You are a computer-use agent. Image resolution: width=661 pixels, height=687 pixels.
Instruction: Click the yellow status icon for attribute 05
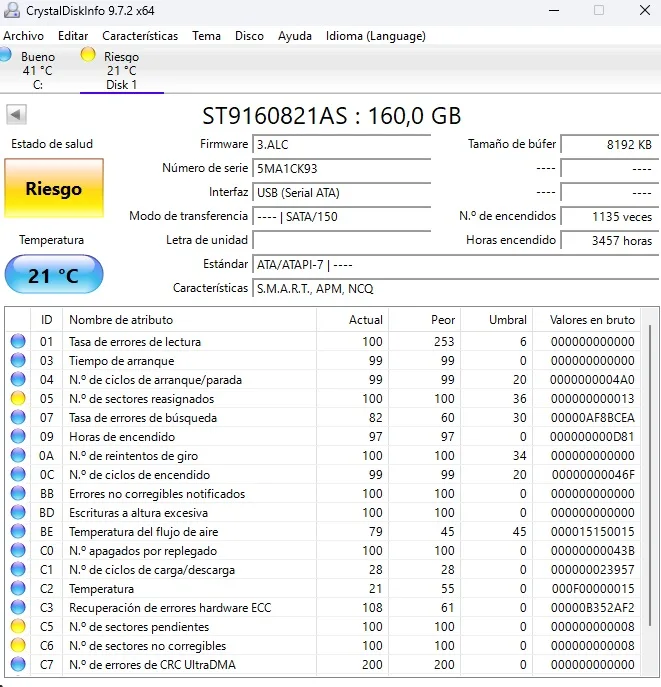coord(18,398)
